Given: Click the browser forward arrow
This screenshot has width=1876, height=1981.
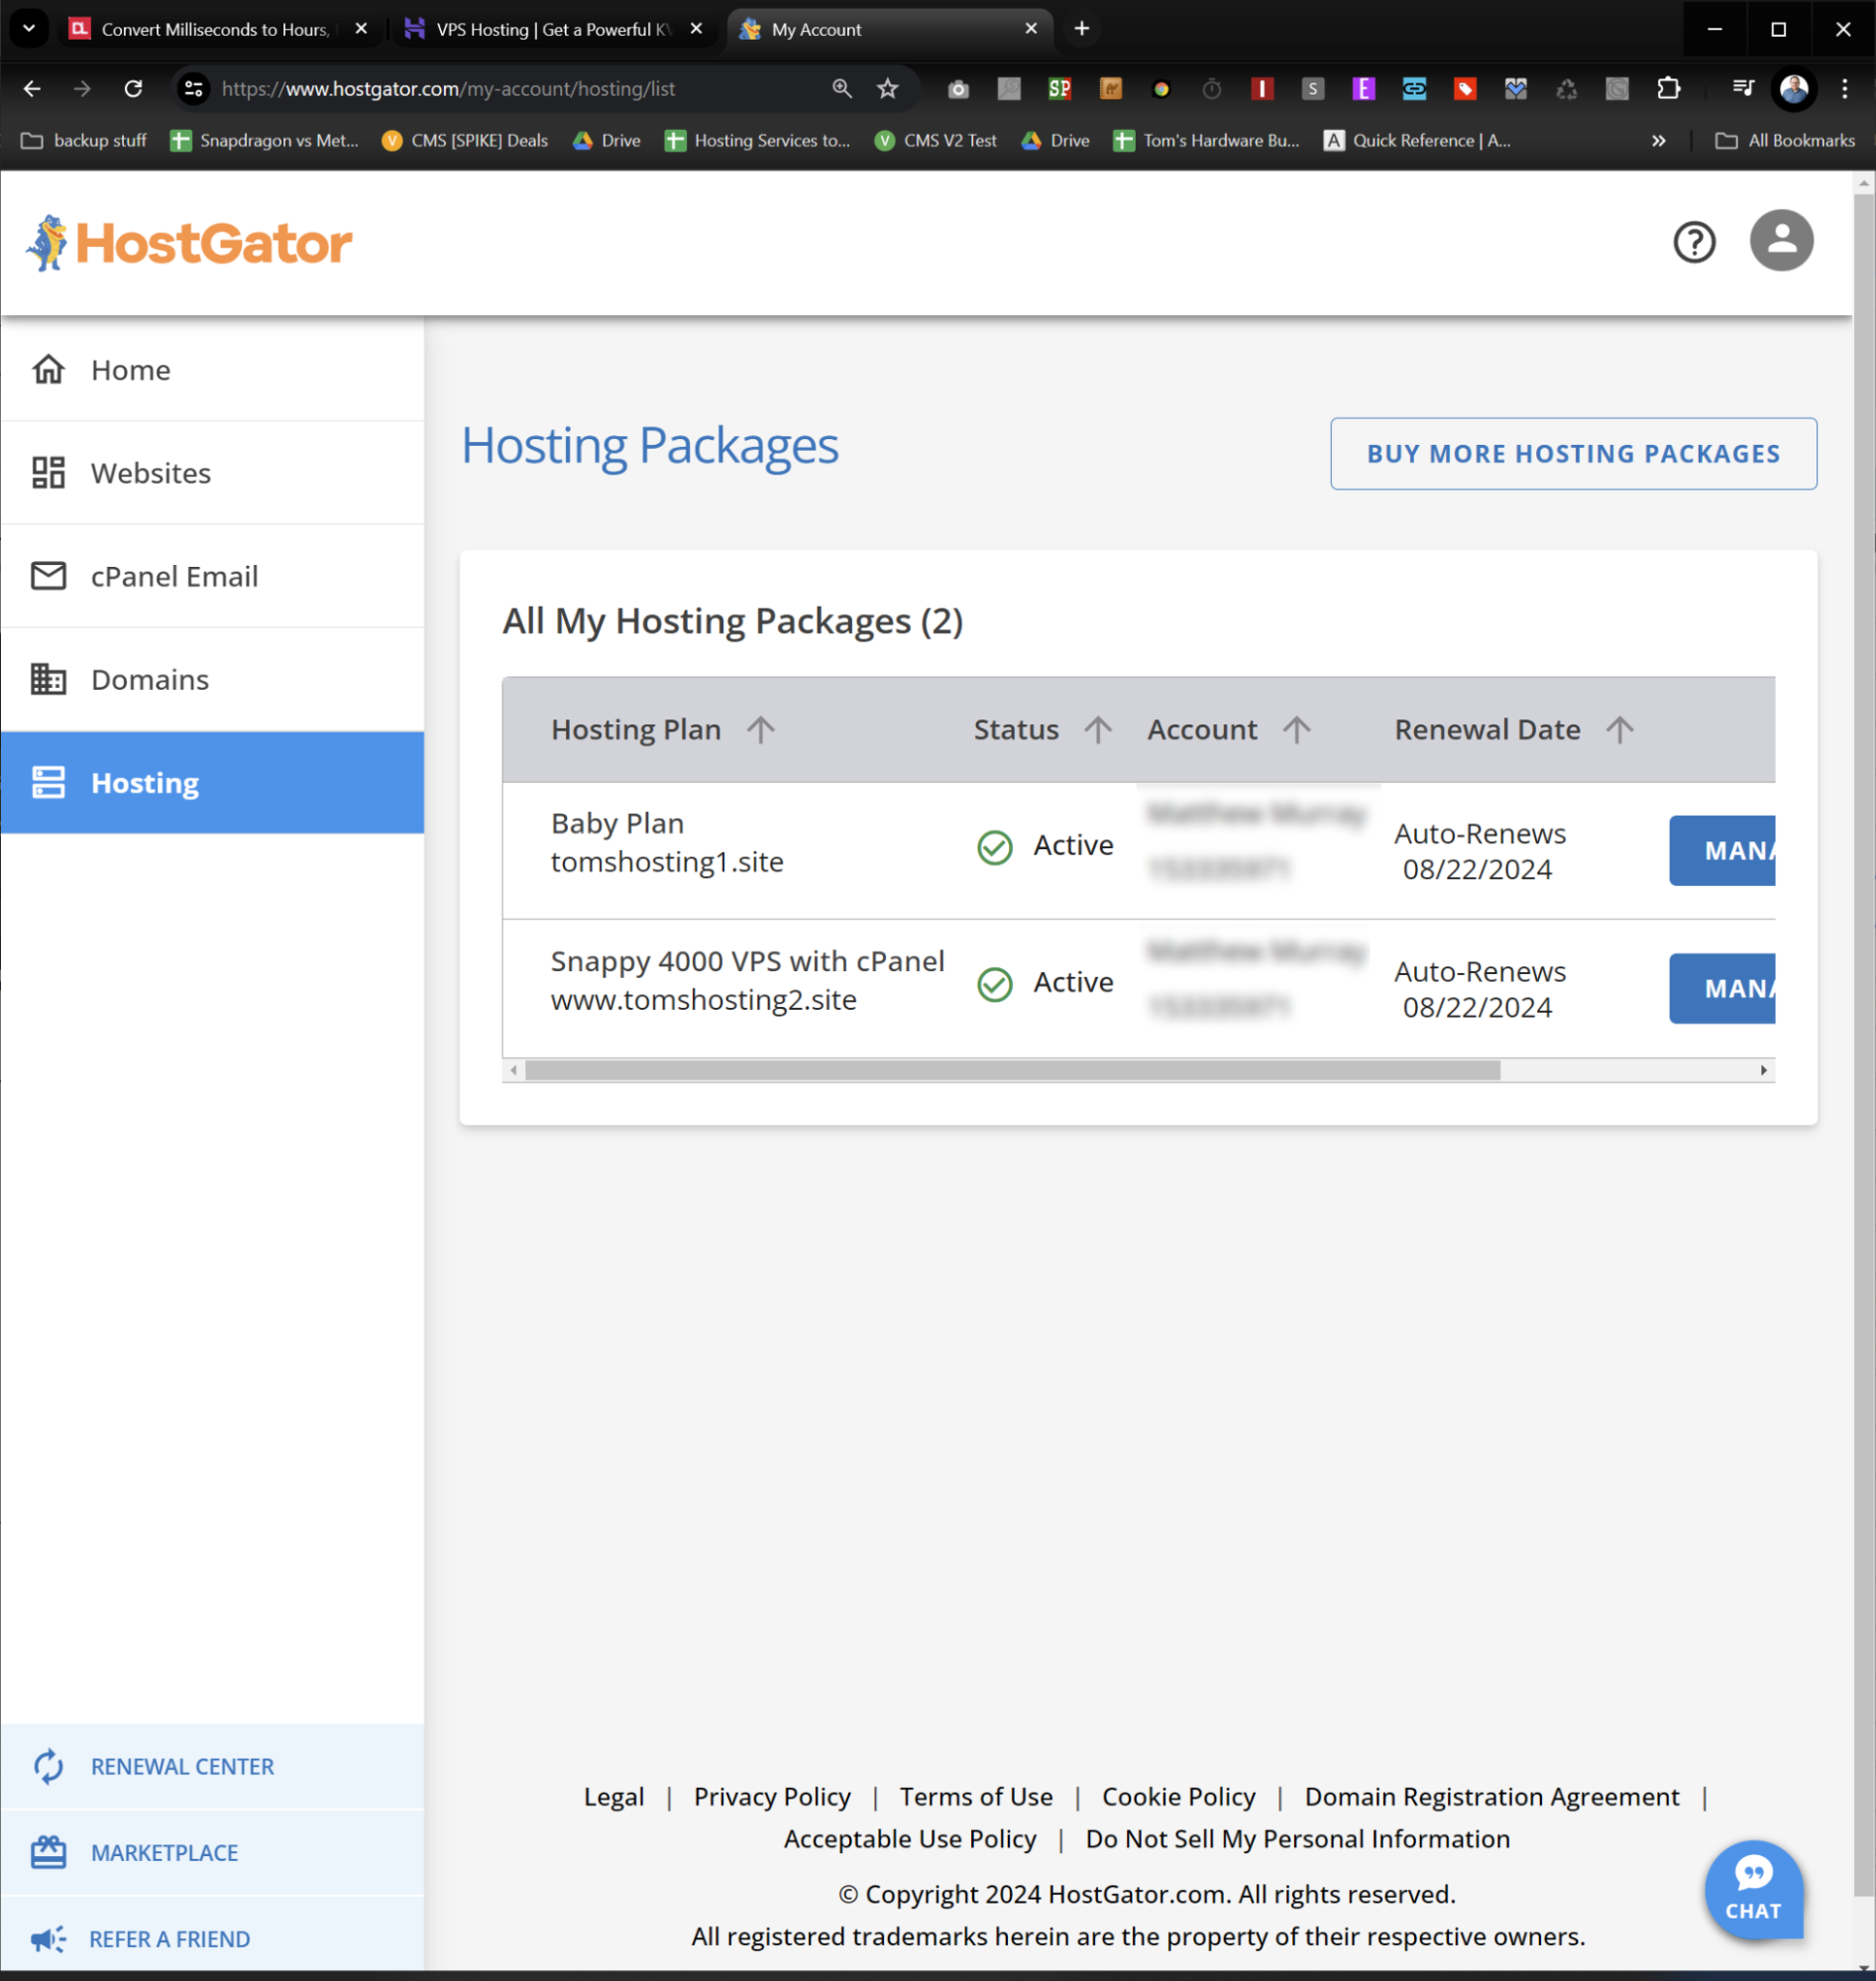Looking at the screenshot, I should click(x=82, y=89).
